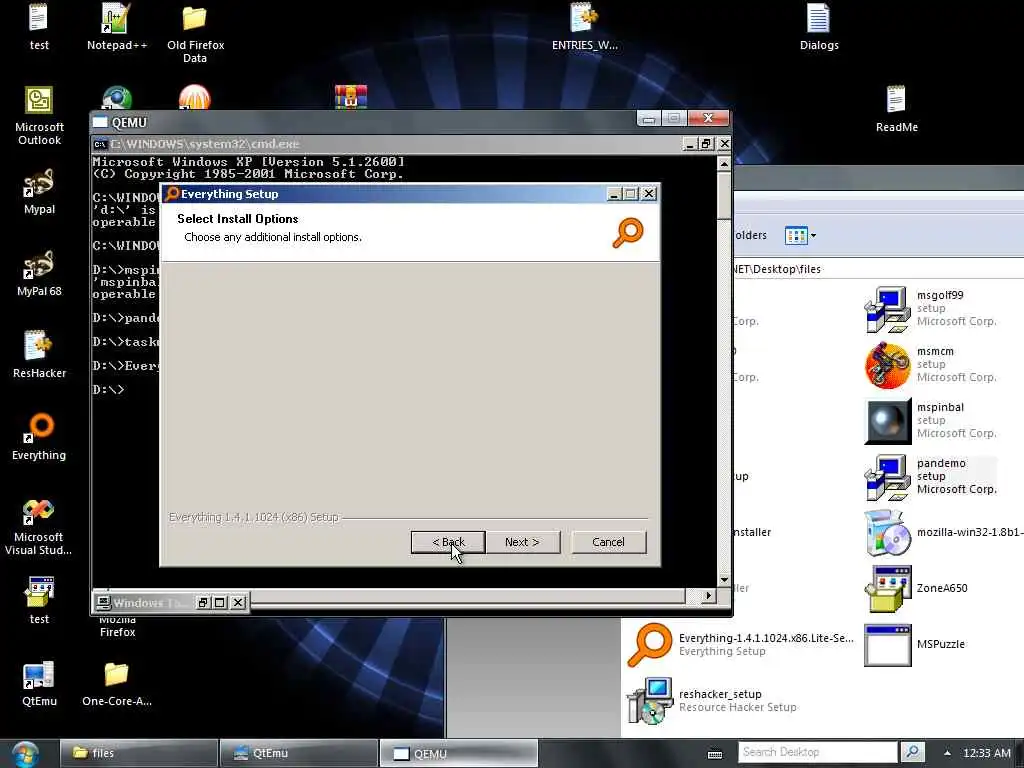Launch Microsoft Visual Studio shortcut

click(39, 526)
